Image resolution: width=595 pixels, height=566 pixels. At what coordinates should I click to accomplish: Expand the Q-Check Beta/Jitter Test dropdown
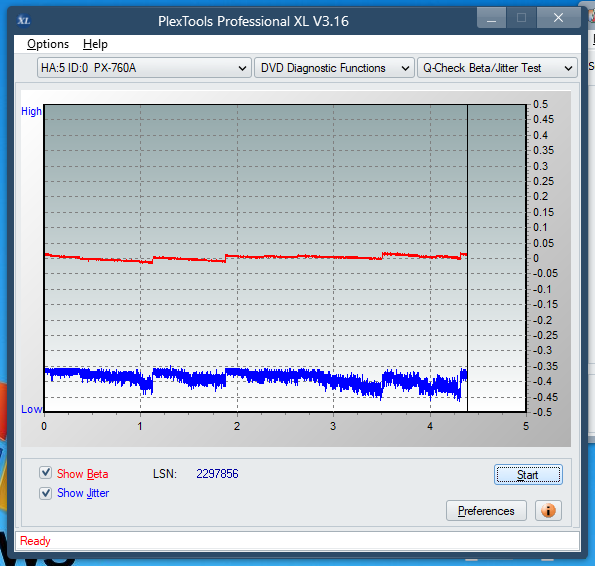(497, 68)
